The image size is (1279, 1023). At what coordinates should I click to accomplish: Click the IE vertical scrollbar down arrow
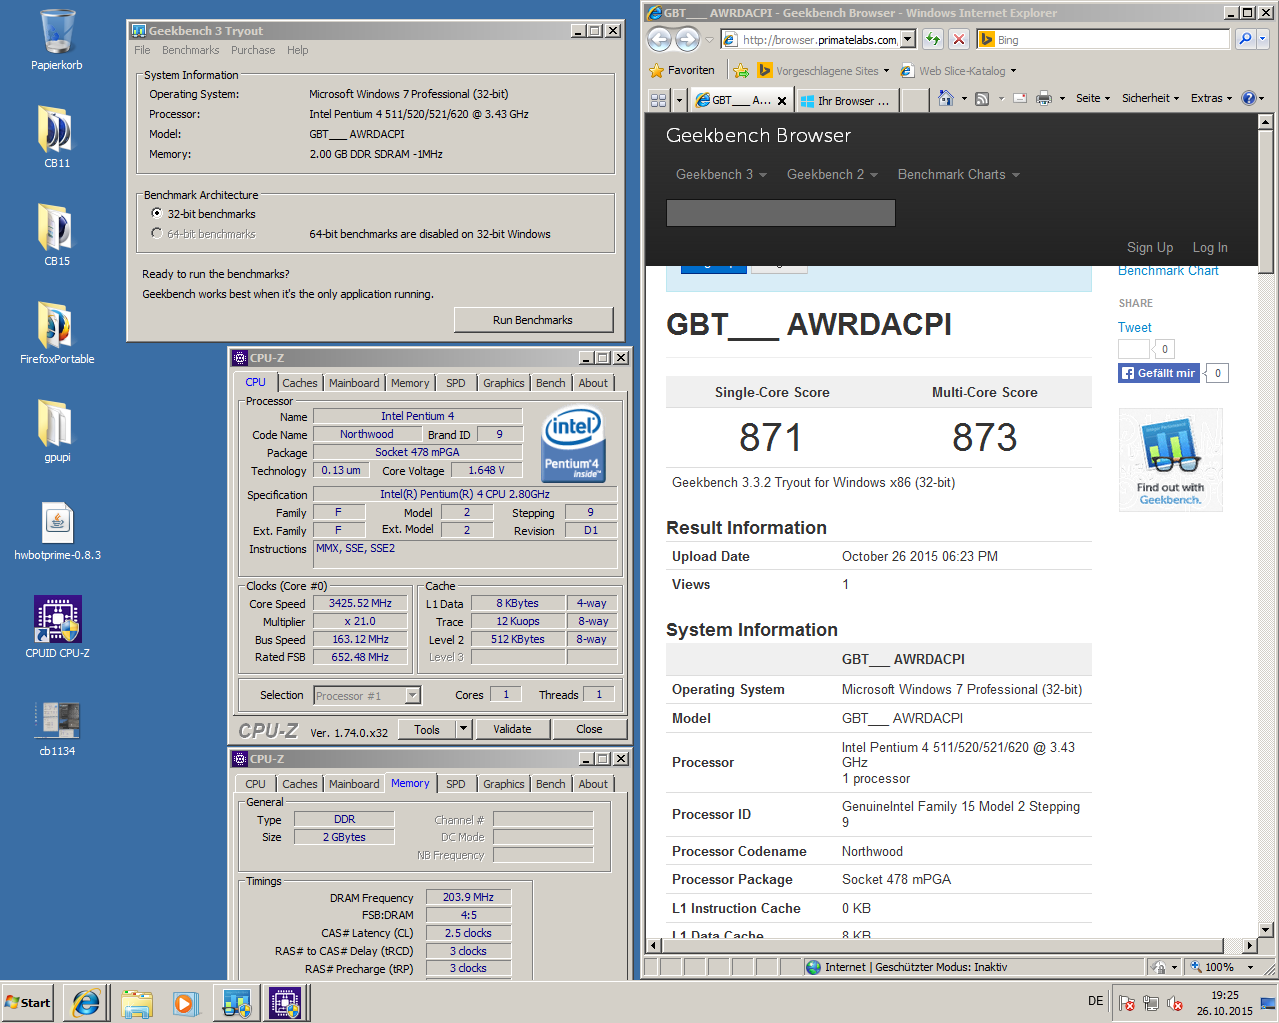click(x=1265, y=929)
